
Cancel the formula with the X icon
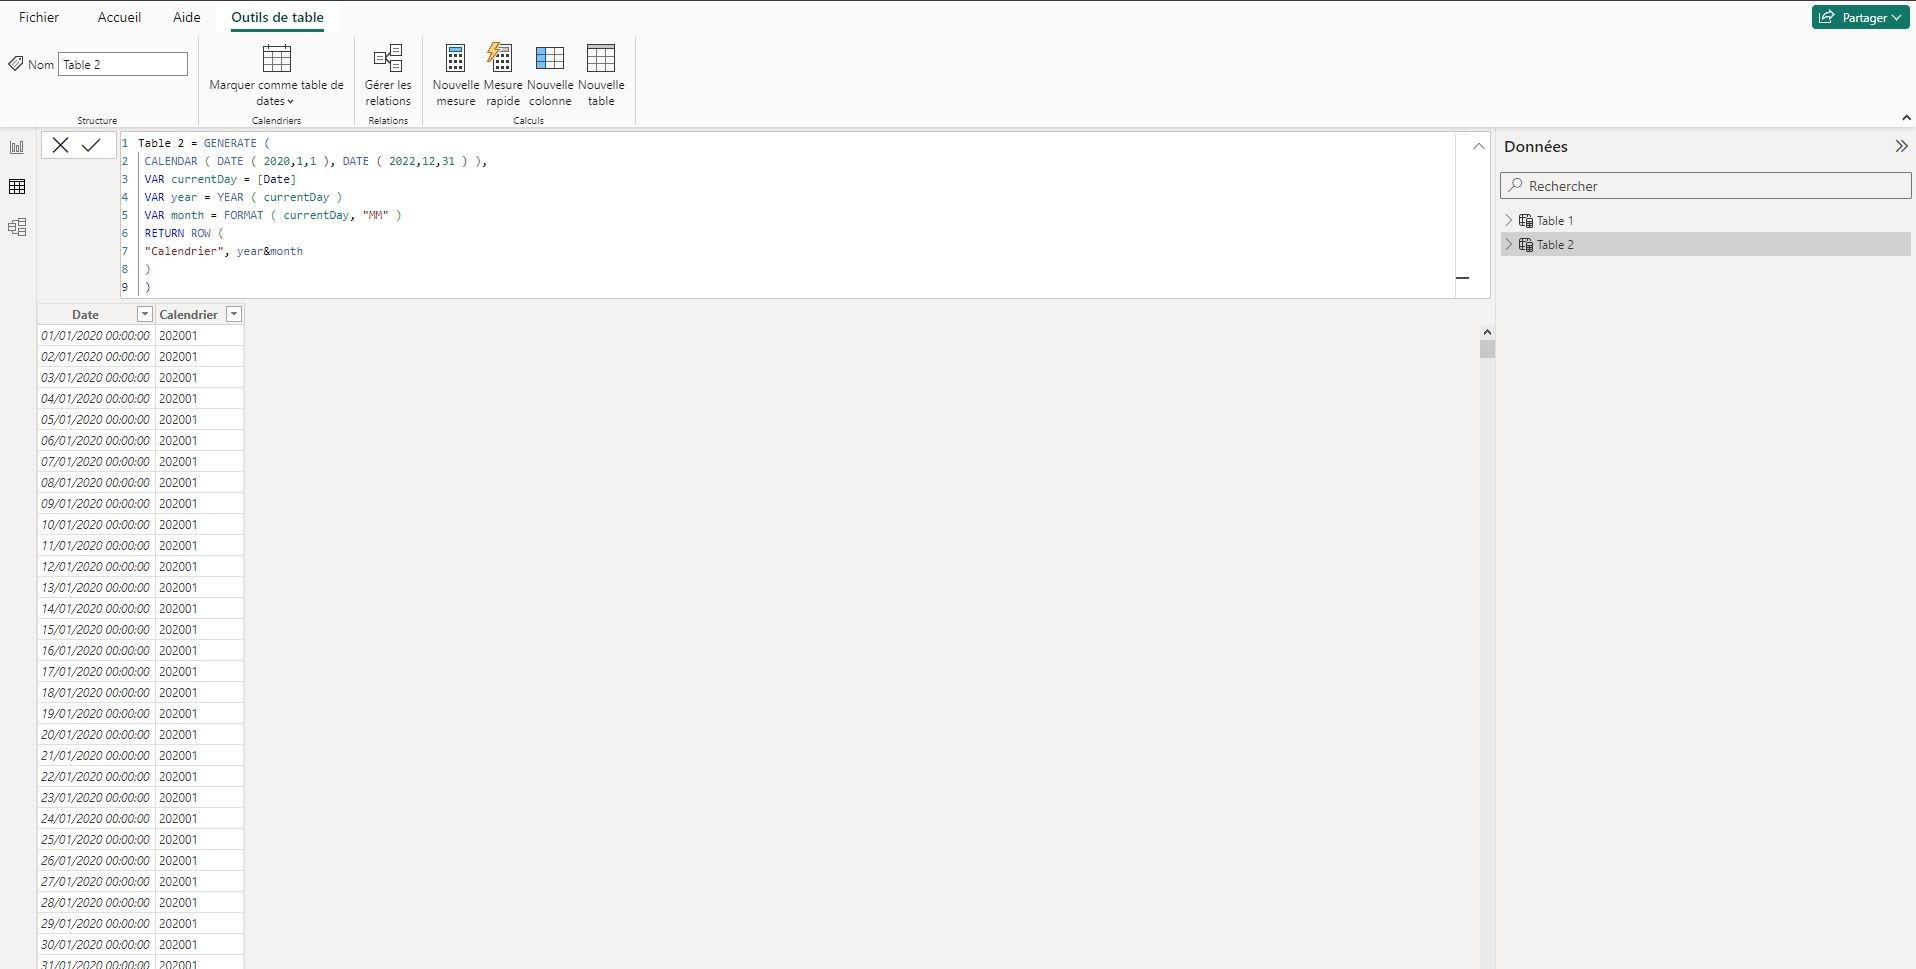pos(60,145)
